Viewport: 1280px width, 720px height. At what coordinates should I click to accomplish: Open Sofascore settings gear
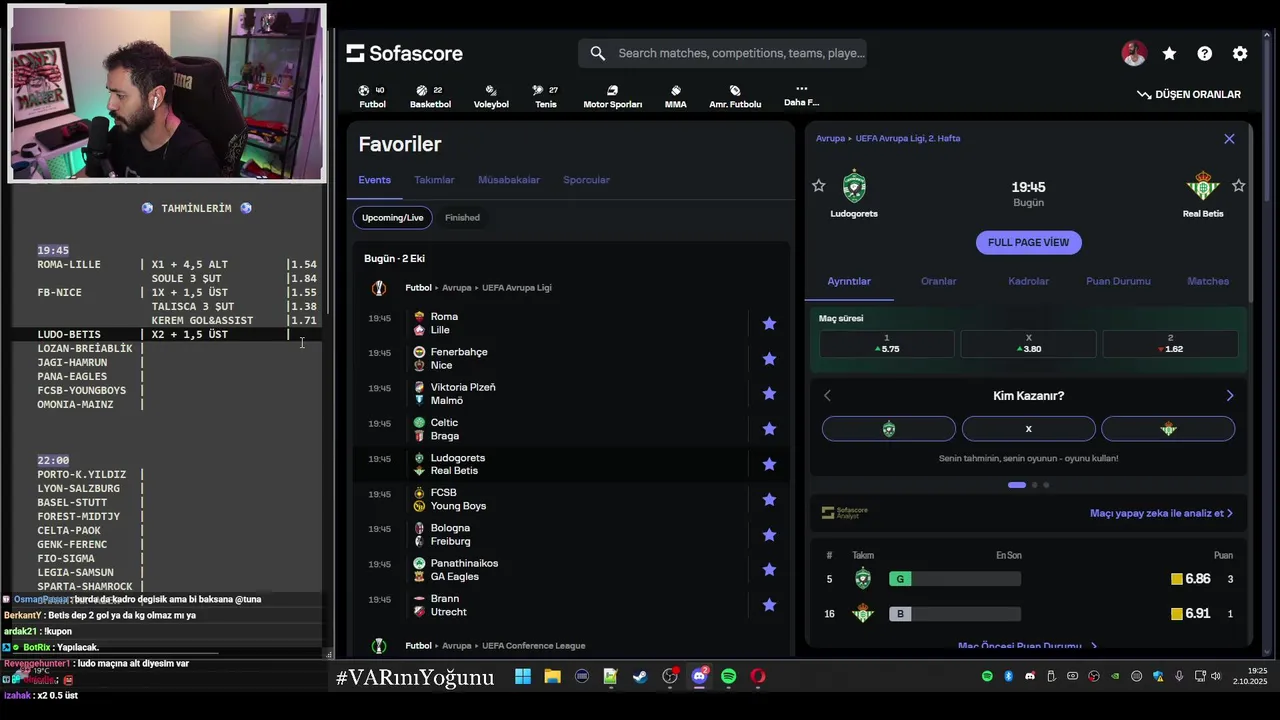pyautogui.click(x=1240, y=54)
